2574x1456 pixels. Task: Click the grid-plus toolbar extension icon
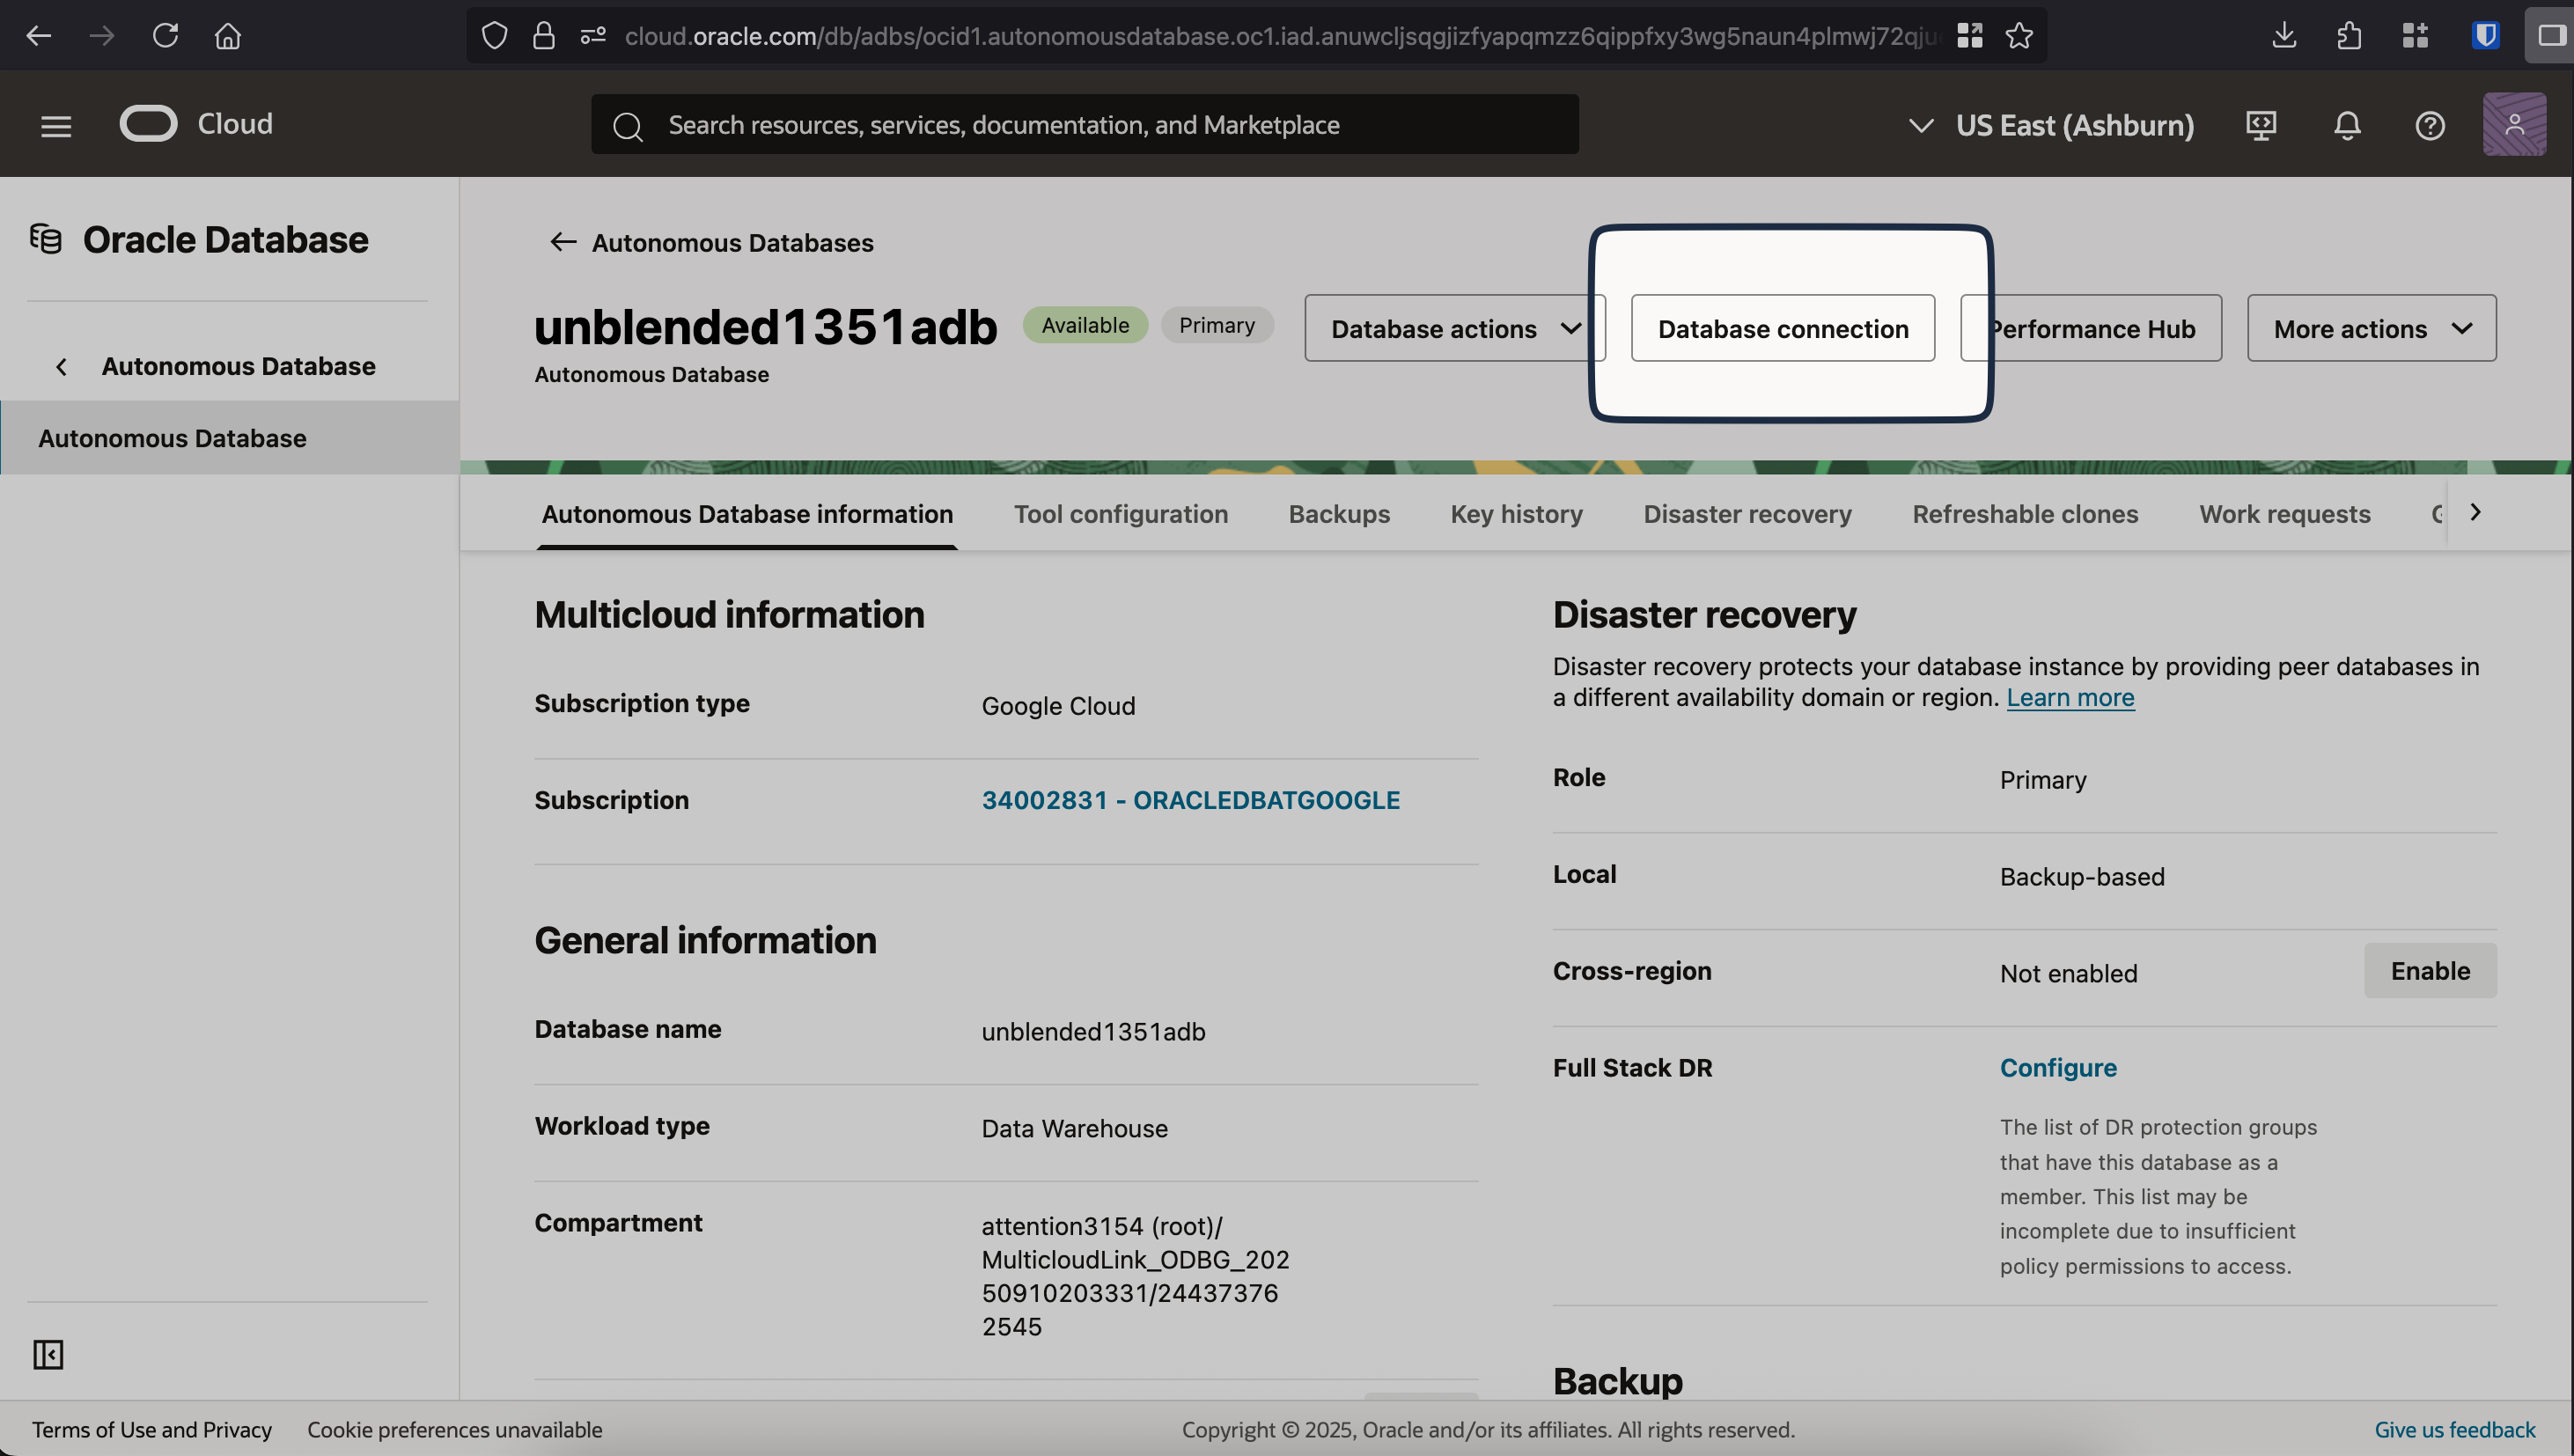coord(2415,36)
